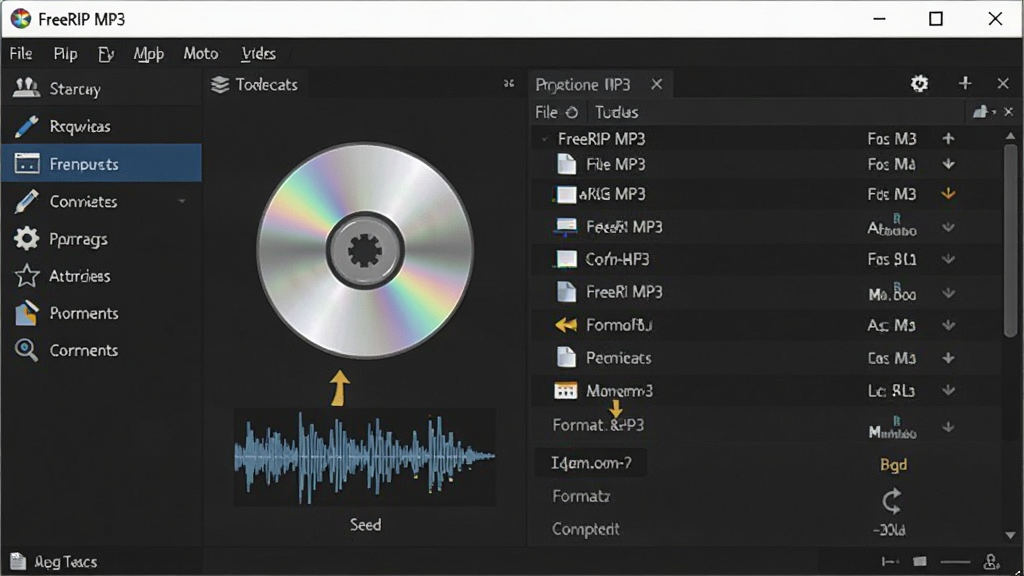Open the Vides menu
The image size is (1024, 576).
(x=259, y=54)
